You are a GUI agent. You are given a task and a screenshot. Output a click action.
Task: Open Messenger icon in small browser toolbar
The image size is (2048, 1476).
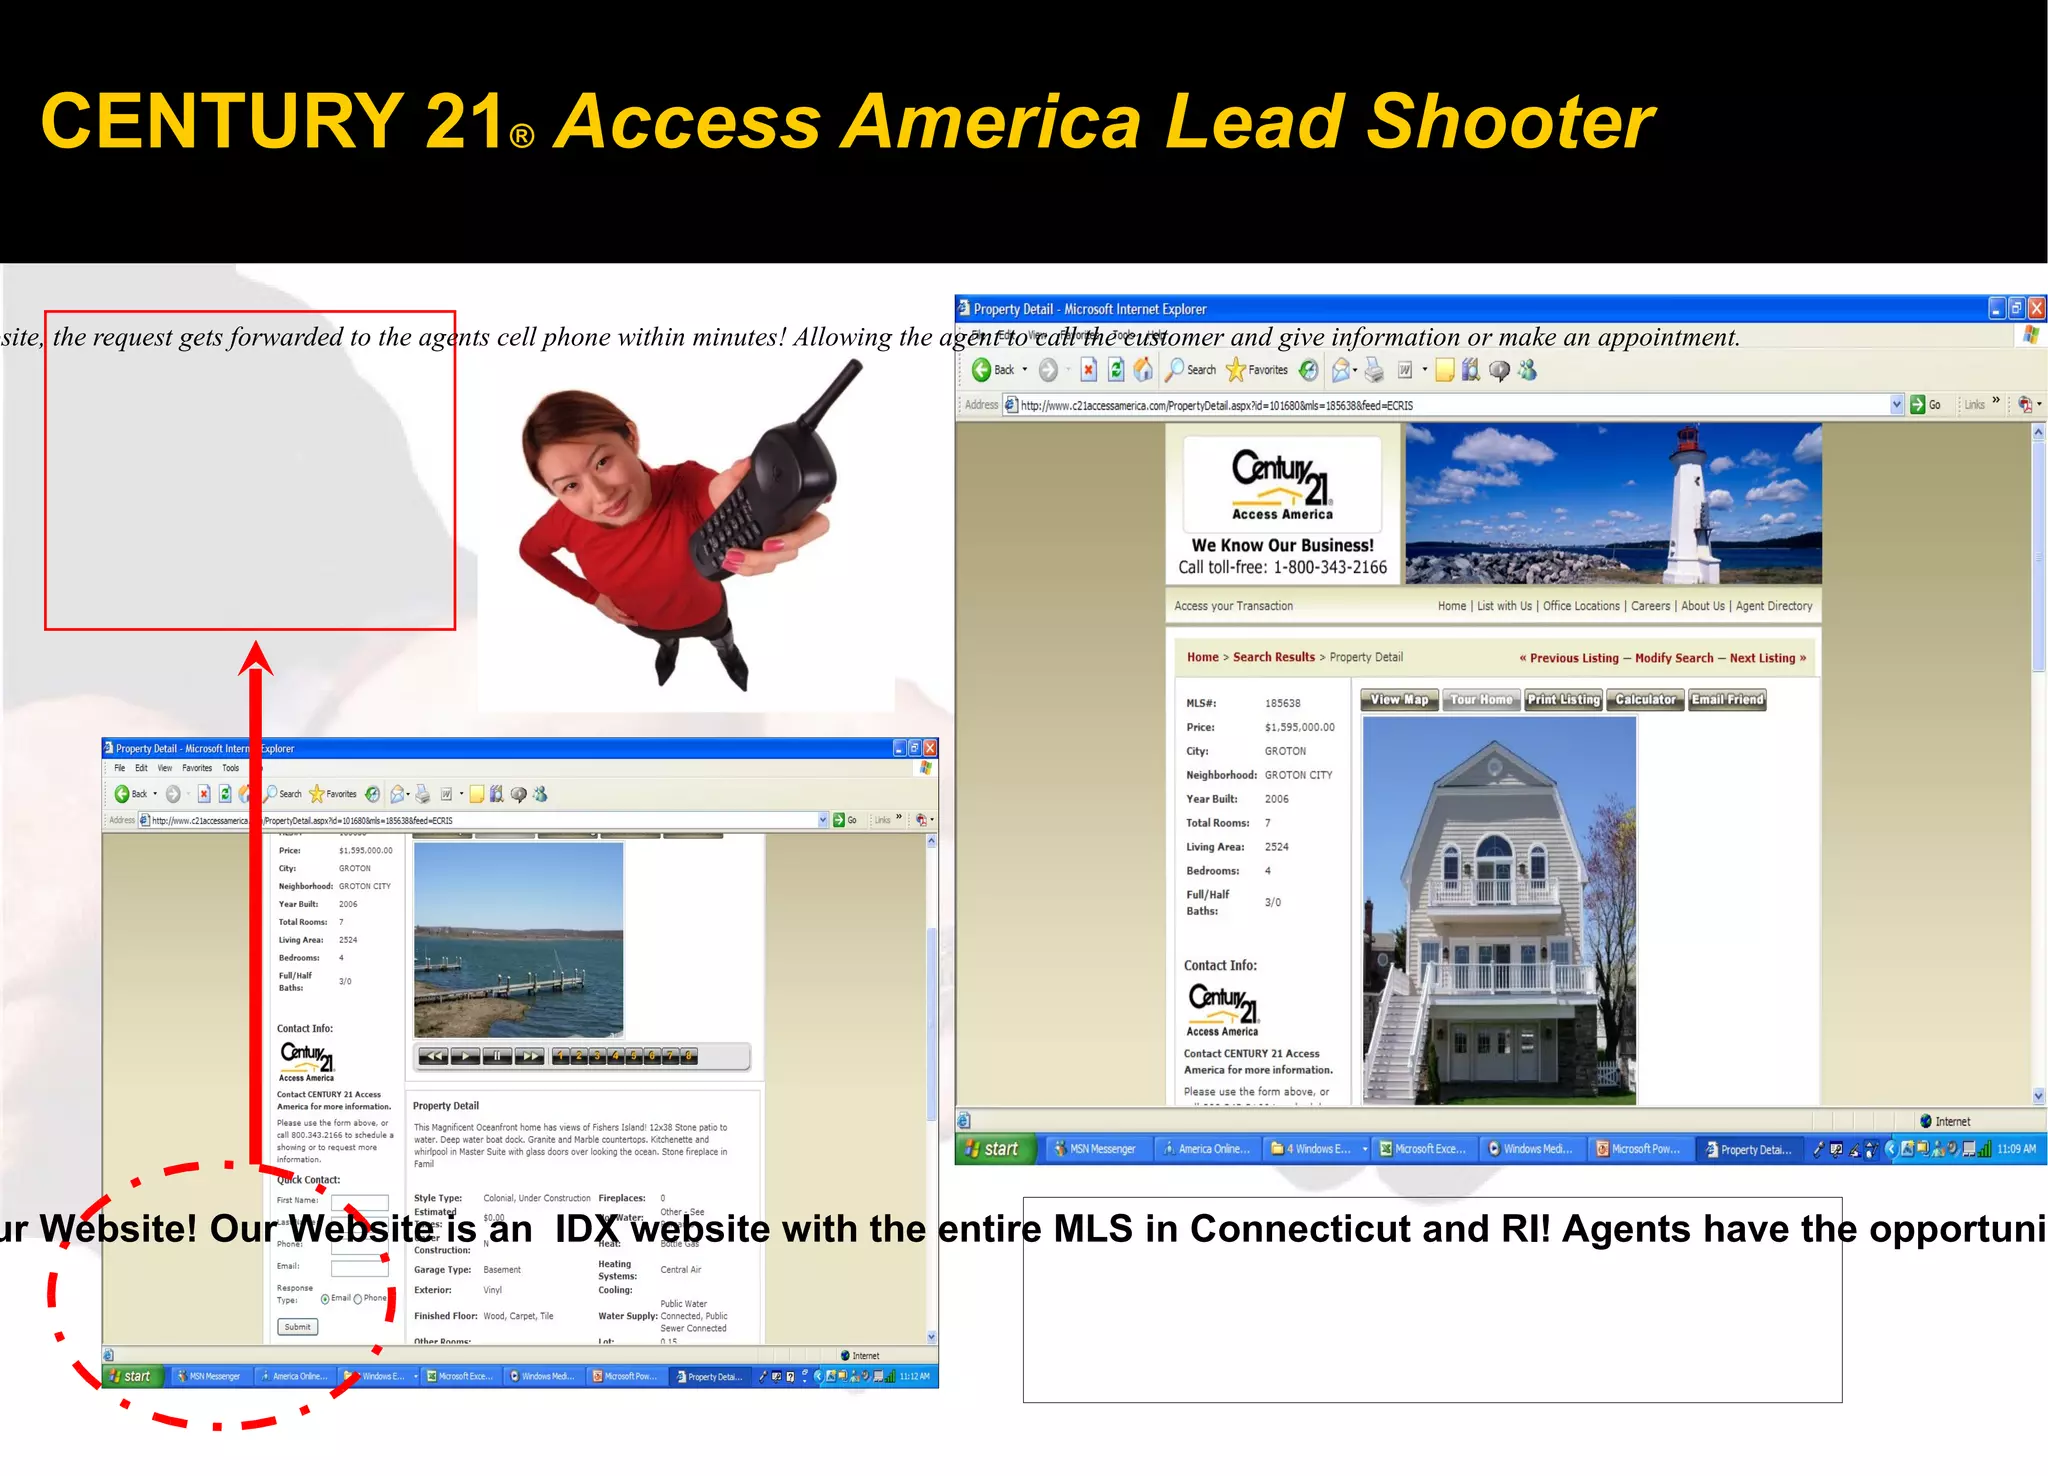[540, 794]
